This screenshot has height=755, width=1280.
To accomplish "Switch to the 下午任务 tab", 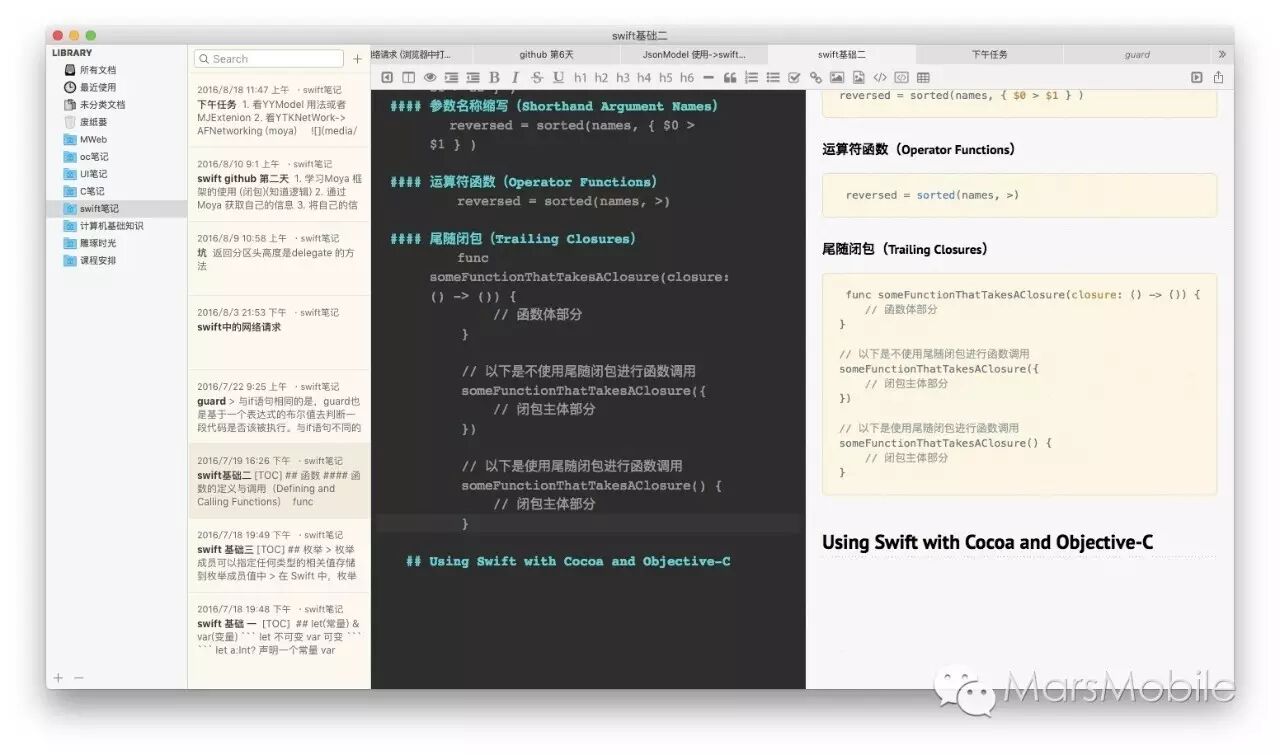I will 989,54.
